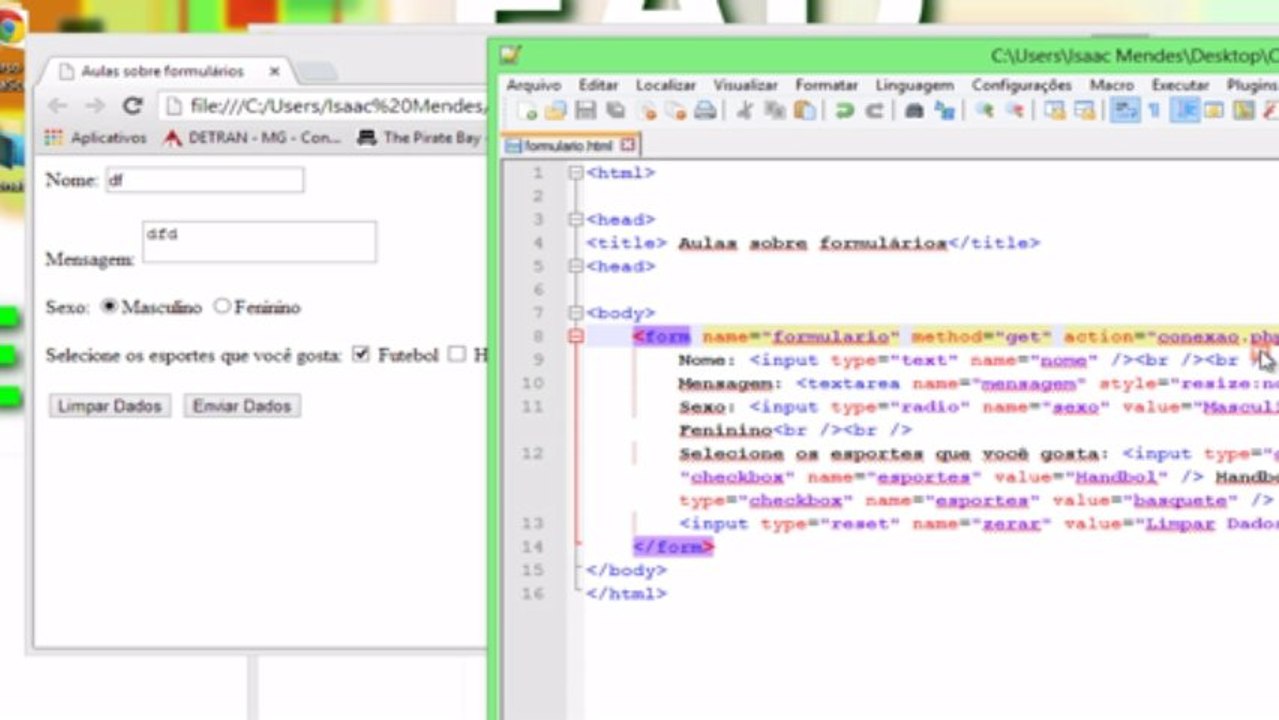Redo edit toolbar icon
Screen dimensions: 1279x720
[x=875, y=110]
